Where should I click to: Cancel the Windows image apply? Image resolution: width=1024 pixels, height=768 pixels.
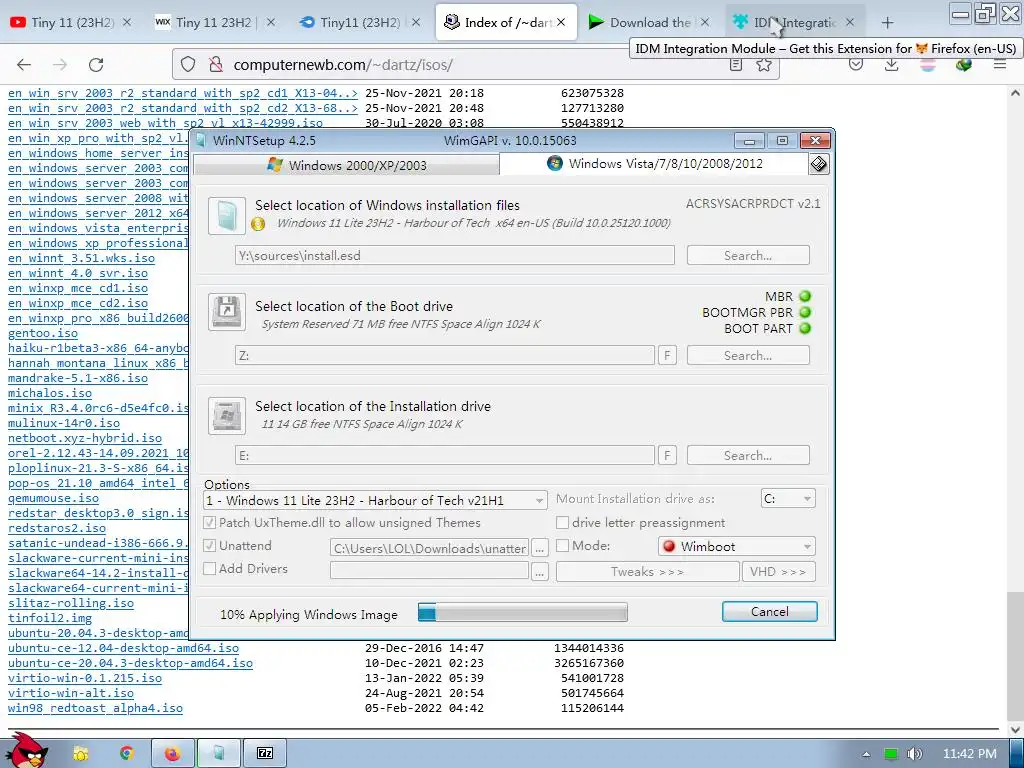(769, 611)
